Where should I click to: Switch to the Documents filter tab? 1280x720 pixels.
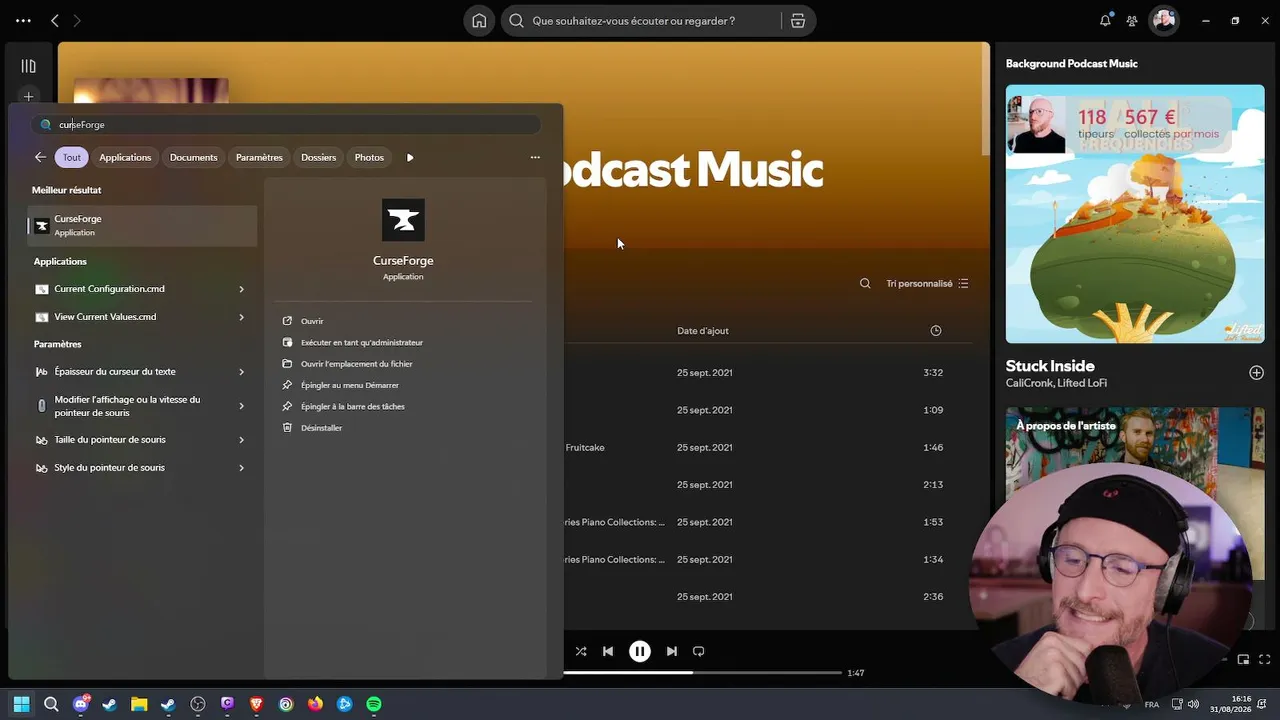(194, 157)
